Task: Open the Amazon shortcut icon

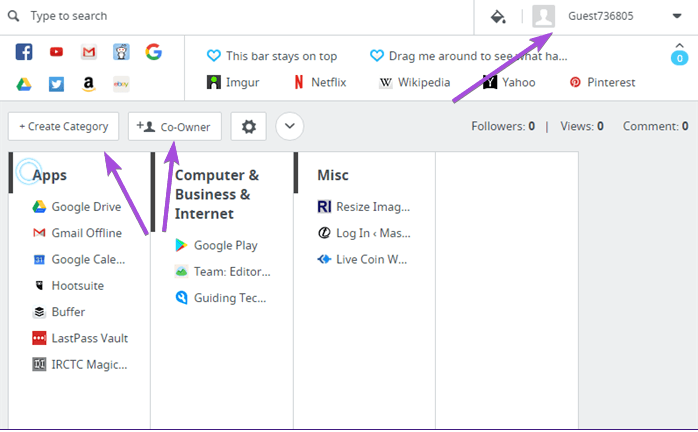Action: tap(89, 84)
